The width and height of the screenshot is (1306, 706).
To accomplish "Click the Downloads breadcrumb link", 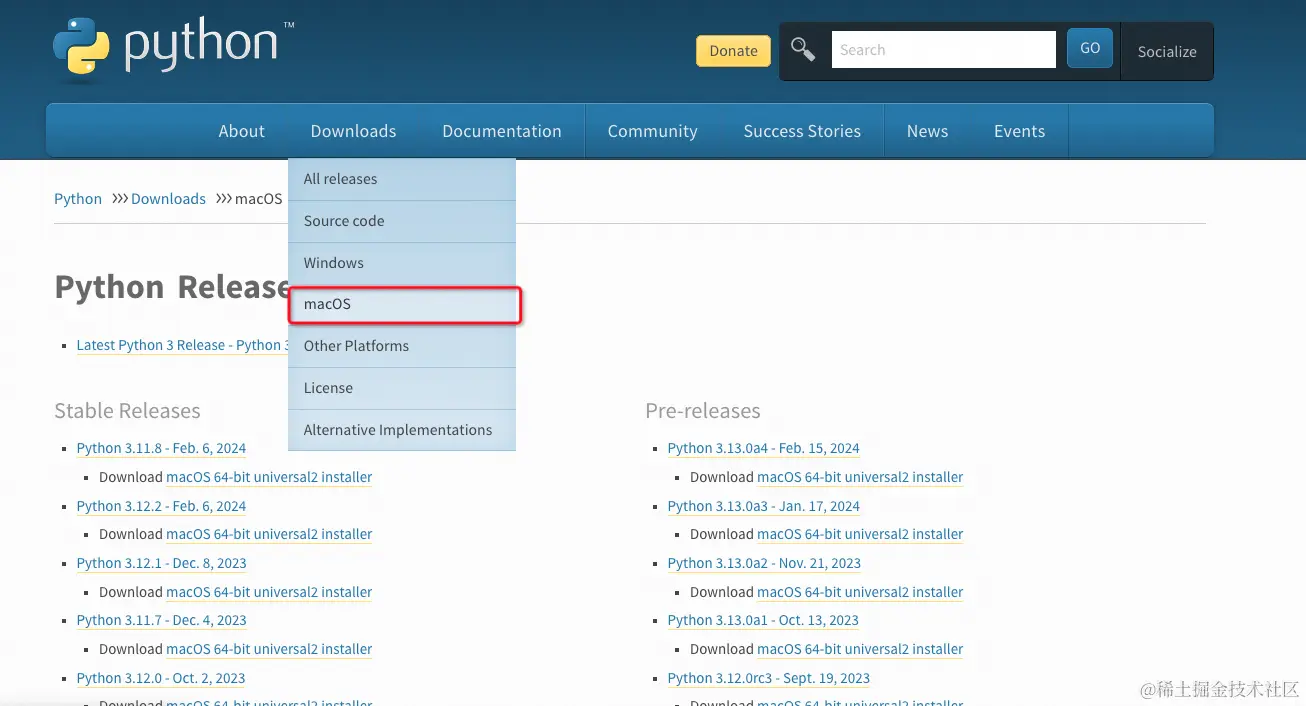I will click(x=168, y=199).
